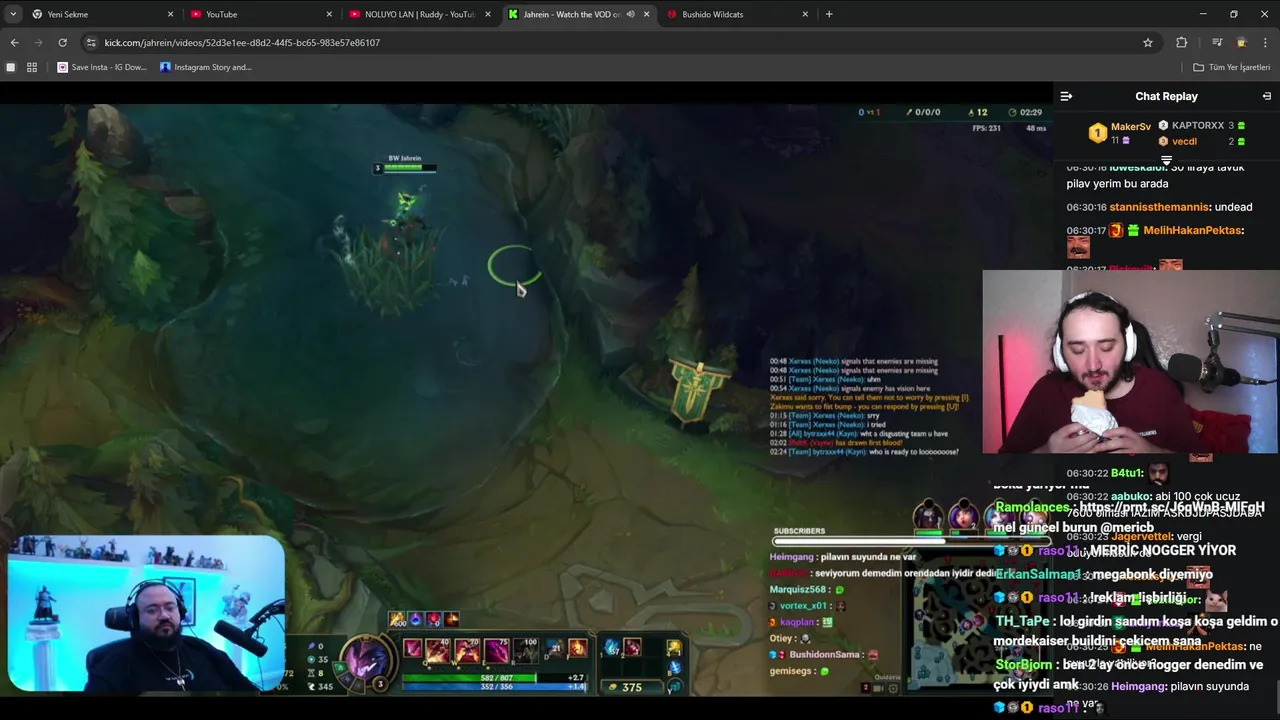Close the Bushido Wildcats tab

point(805,14)
